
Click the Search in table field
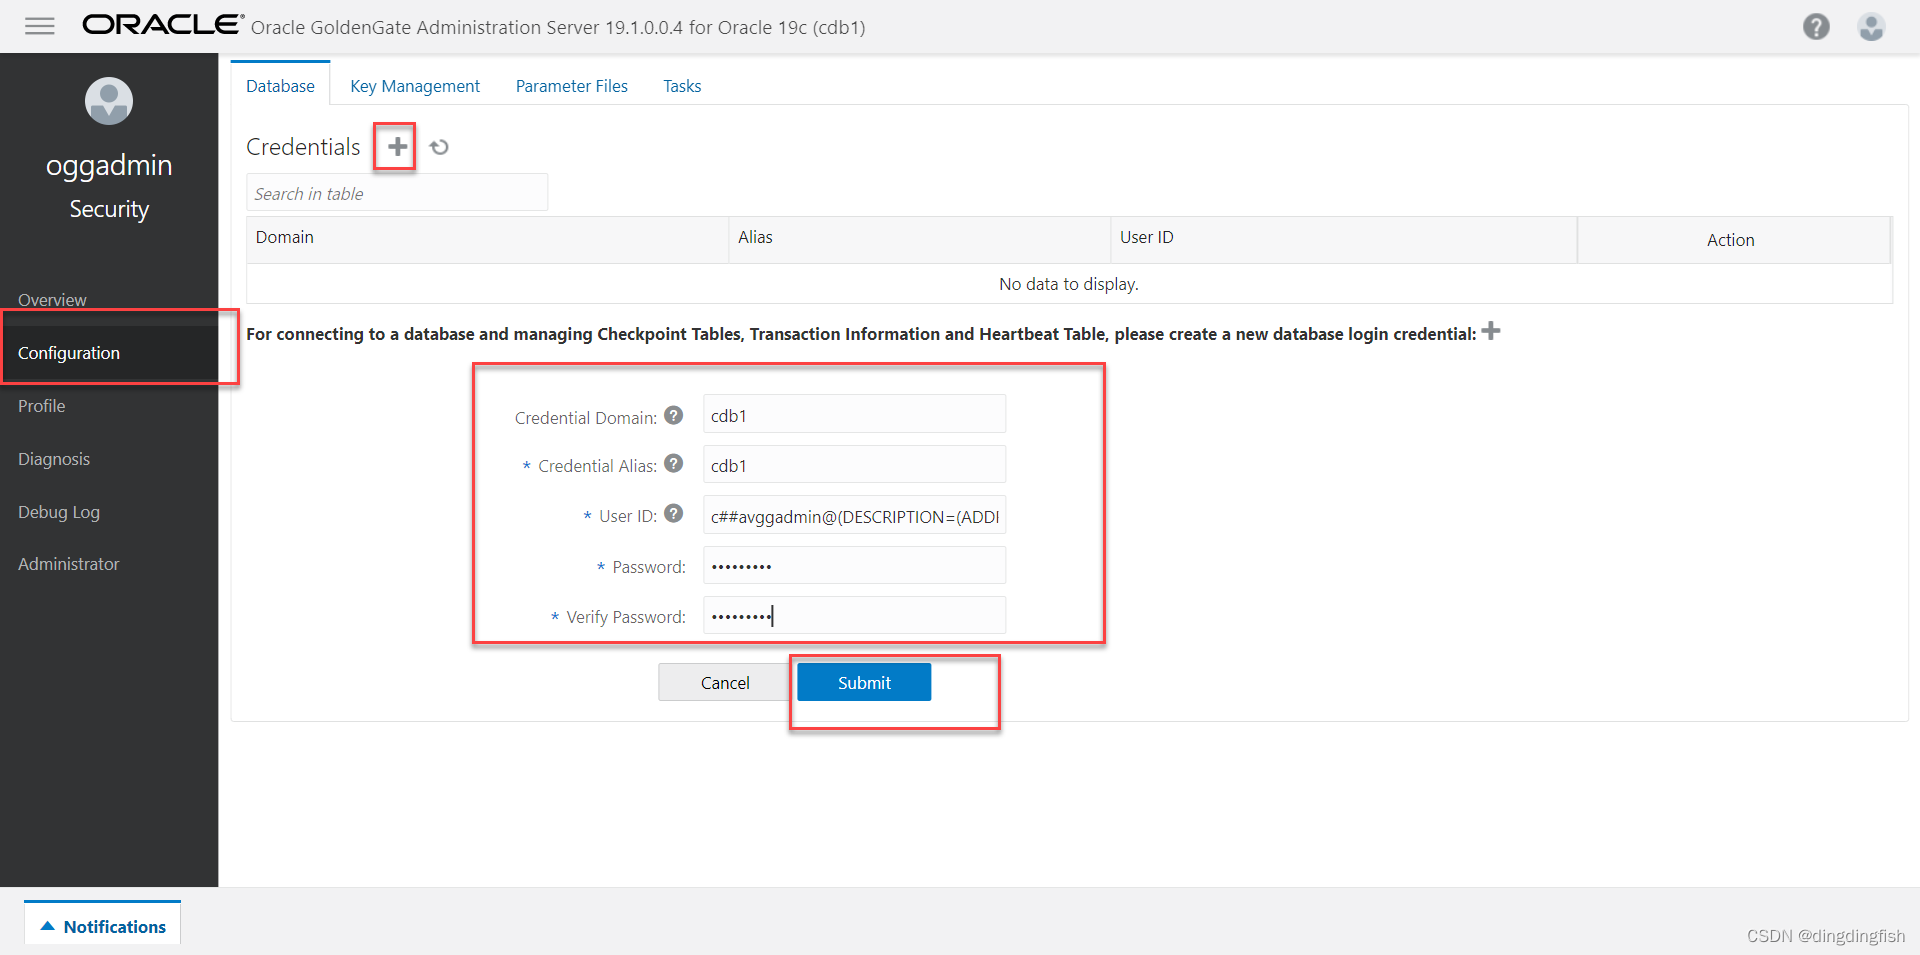tap(397, 193)
